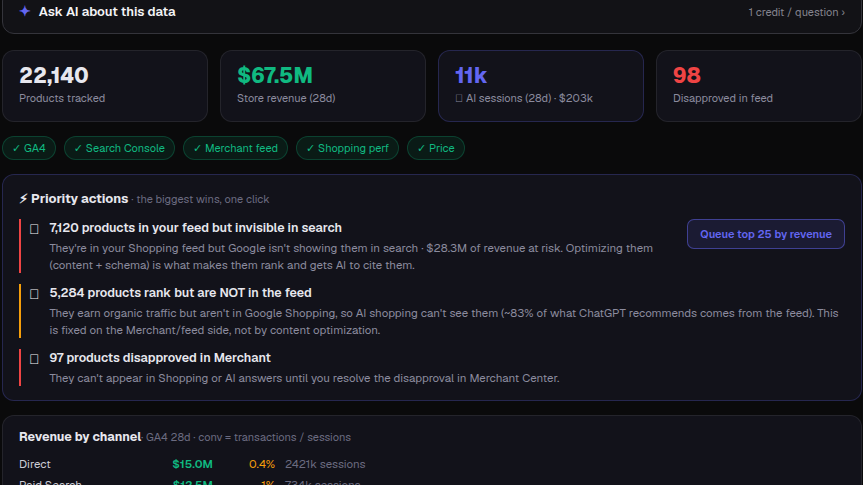The image size is (863, 485).
Task: Click the checkmark on the GA4 chip
Action: [16, 148]
